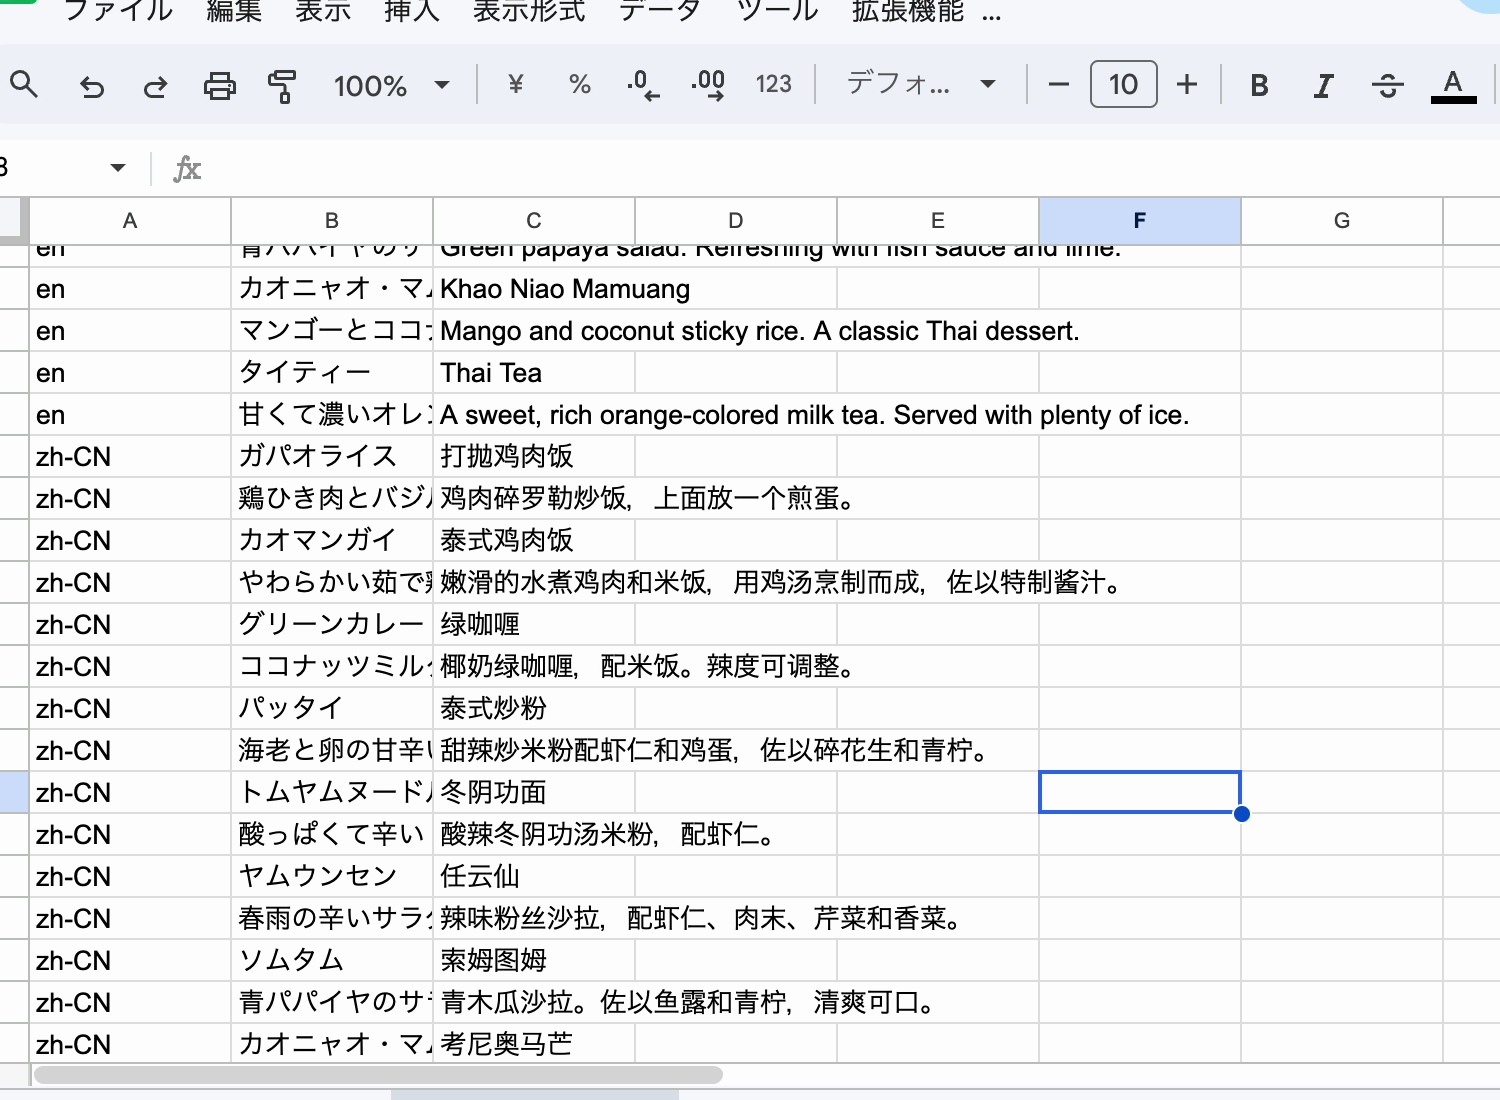Format as currency with yen icon
This screenshot has height=1100, width=1500.
[516, 85]
